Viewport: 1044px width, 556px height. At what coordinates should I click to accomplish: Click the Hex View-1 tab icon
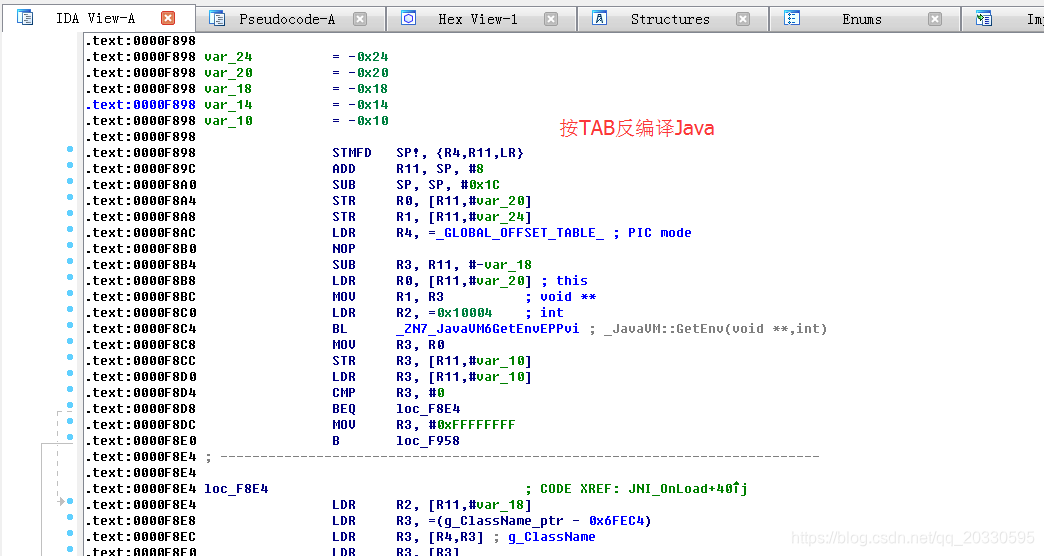click(x=408, y=18)
